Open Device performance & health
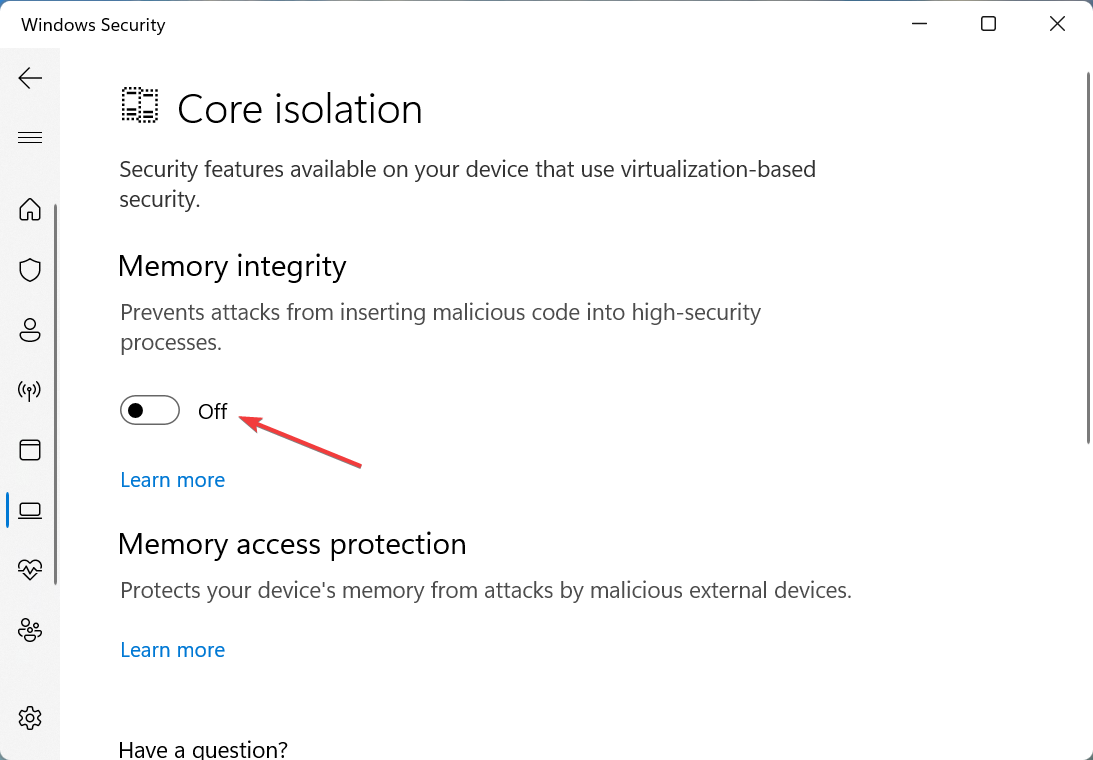 click(30, 569)
